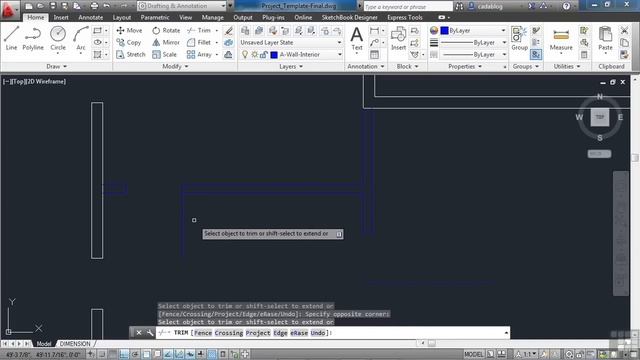Open the Manage ribbon tab

tap(212, 18)
